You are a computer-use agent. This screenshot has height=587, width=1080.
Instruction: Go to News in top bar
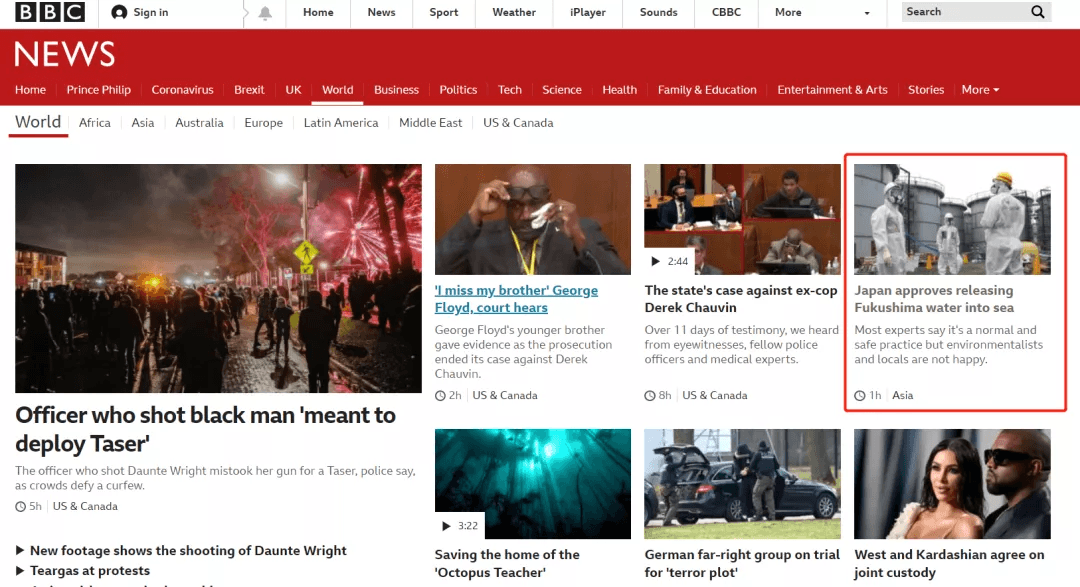click(x=382, y=12)
